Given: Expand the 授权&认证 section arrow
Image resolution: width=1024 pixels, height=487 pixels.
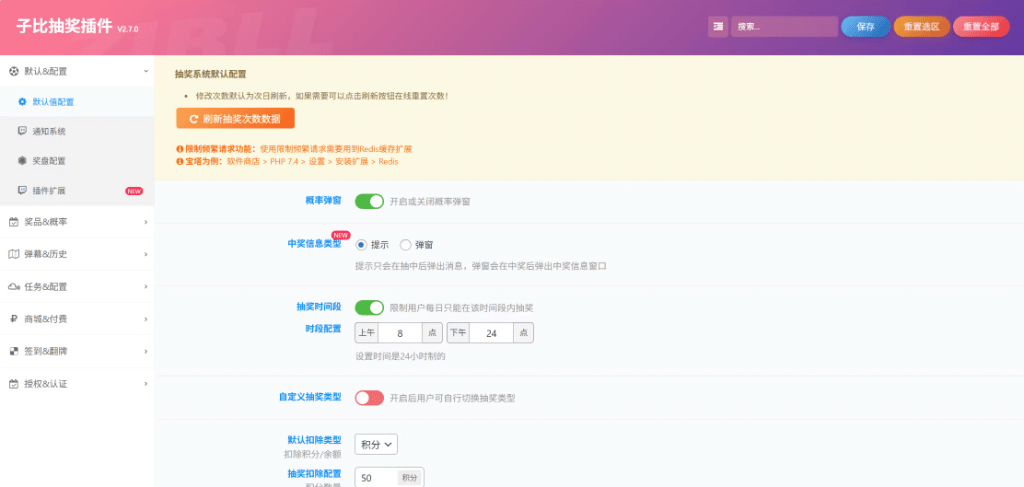Looking at the screenshot, I should click(146, 384).
